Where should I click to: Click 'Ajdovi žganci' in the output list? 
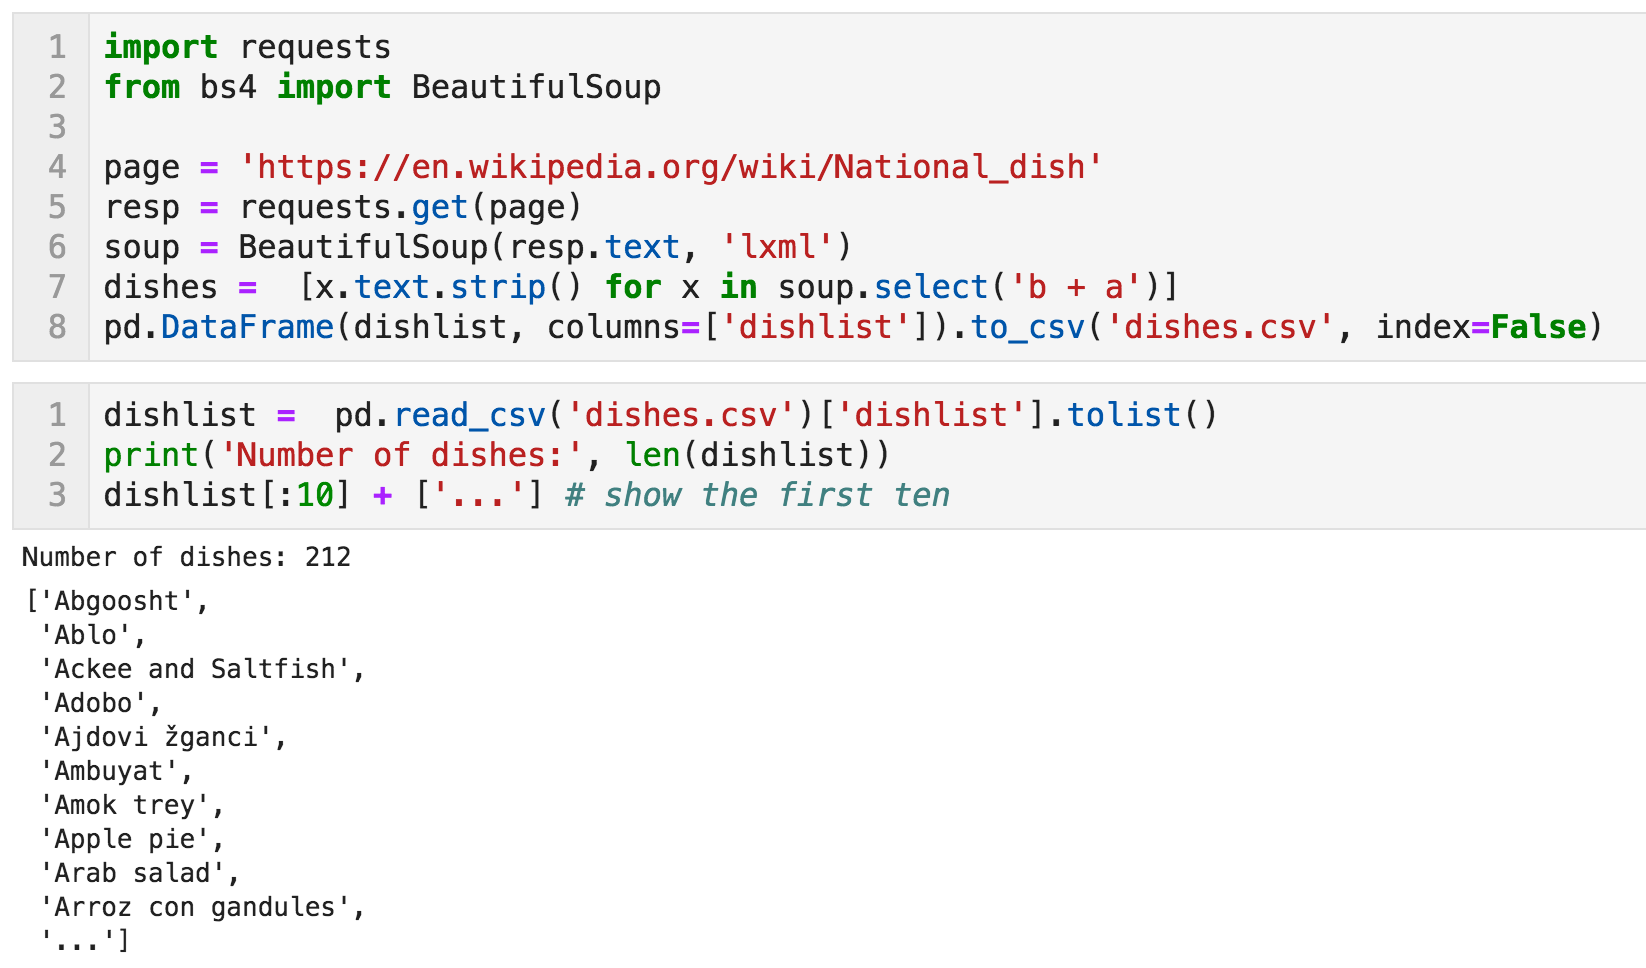[156, 737]
